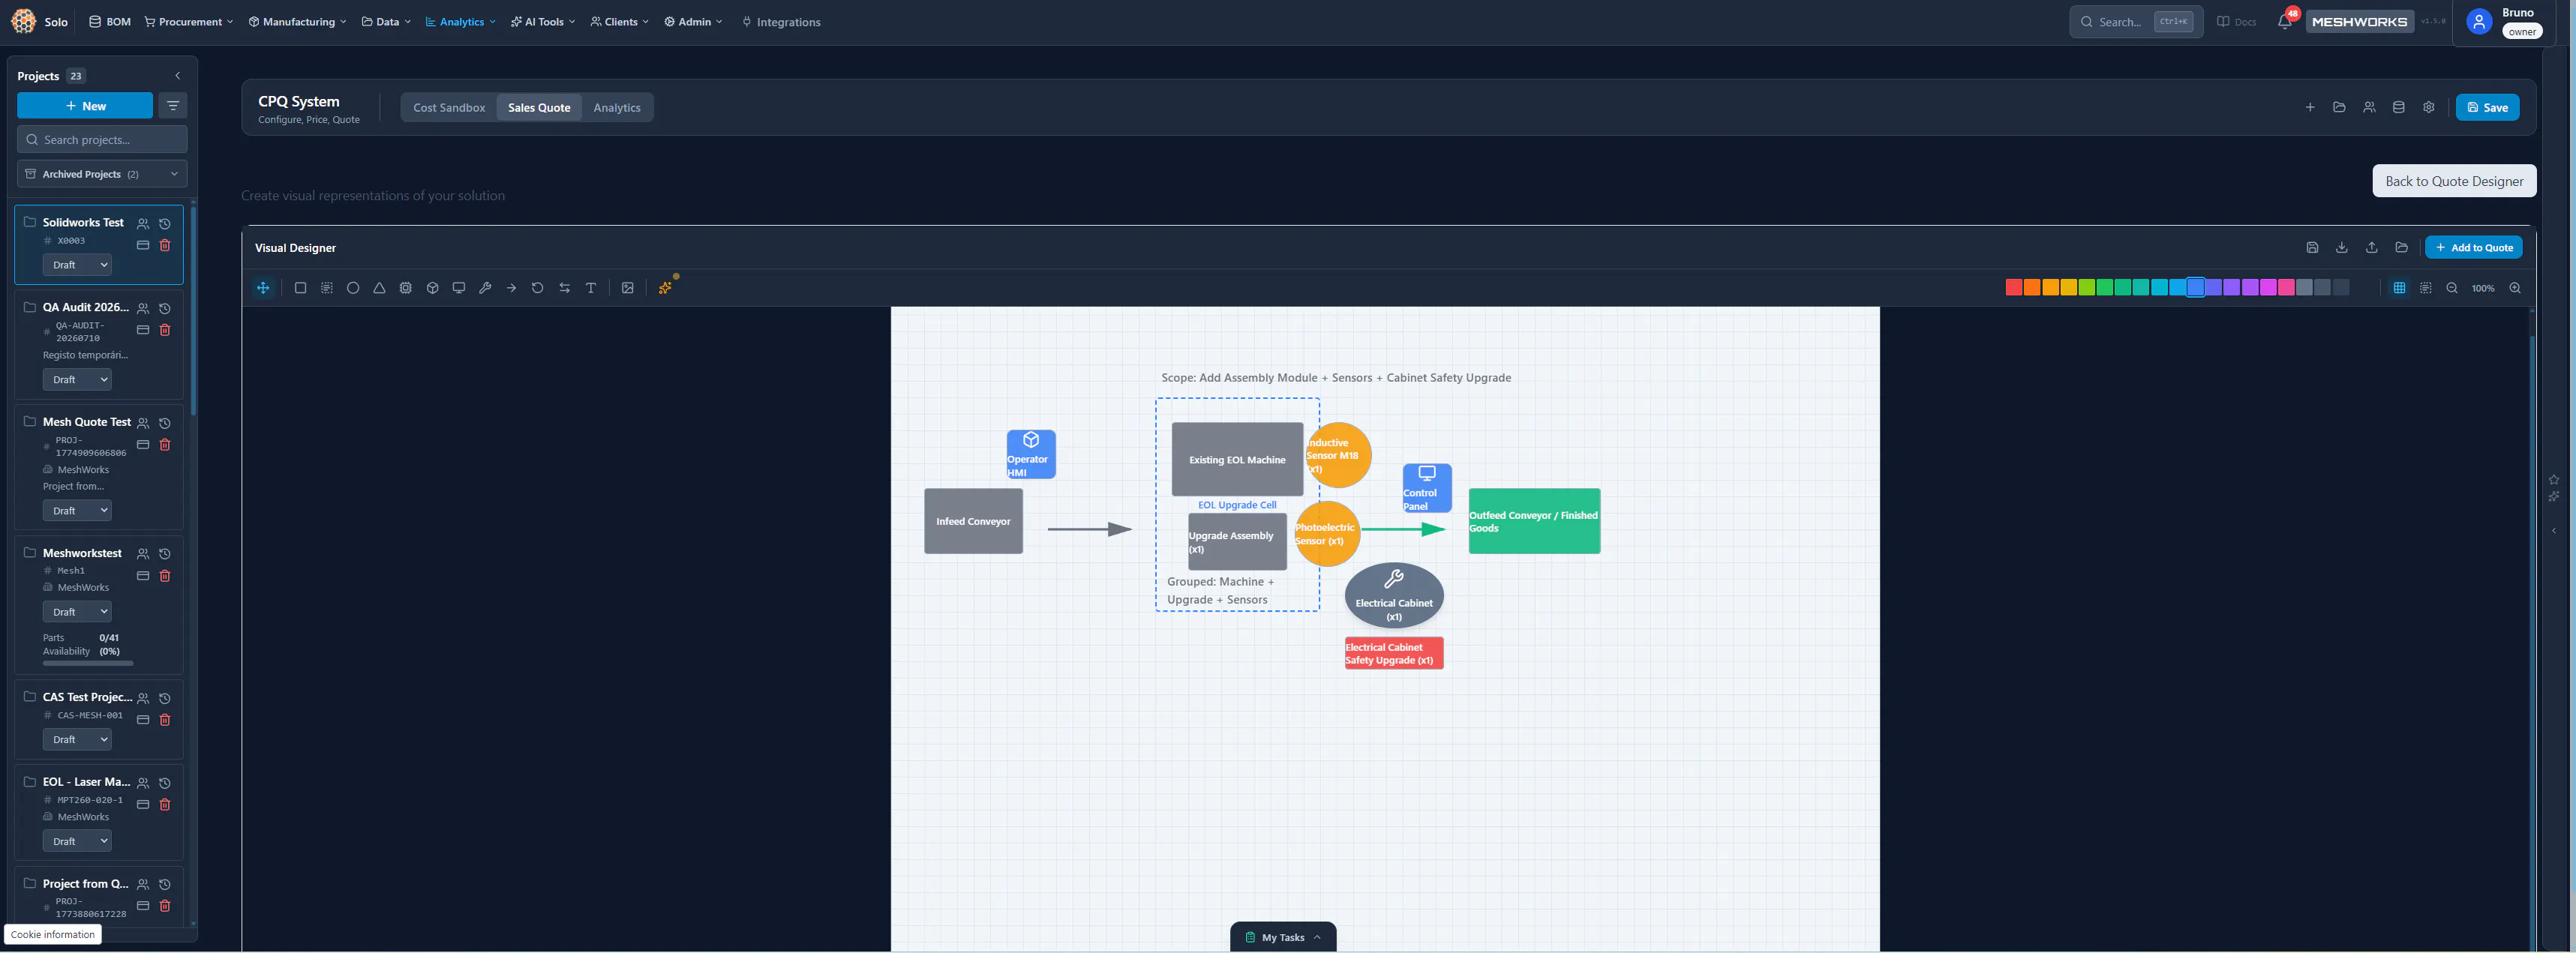The image size is (2576, 953).
Task: Create a New project
Action: tap(85, 106)
